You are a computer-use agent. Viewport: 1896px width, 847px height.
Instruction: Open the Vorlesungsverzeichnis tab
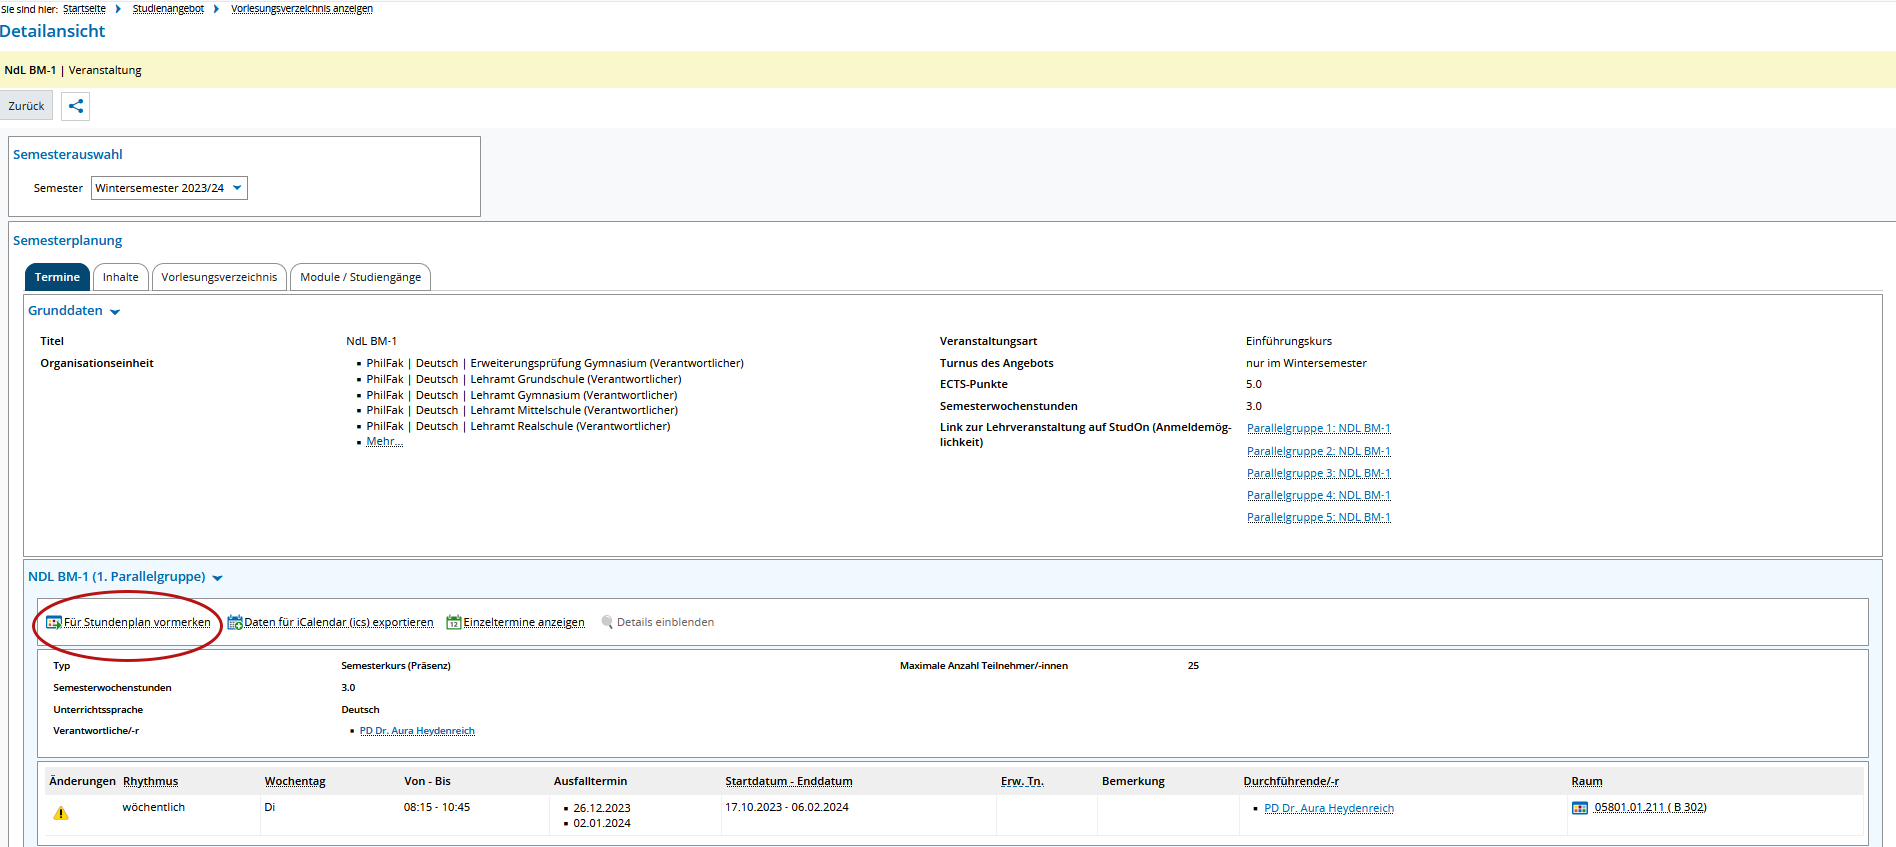pyautogui.click(x=219, y=277)
